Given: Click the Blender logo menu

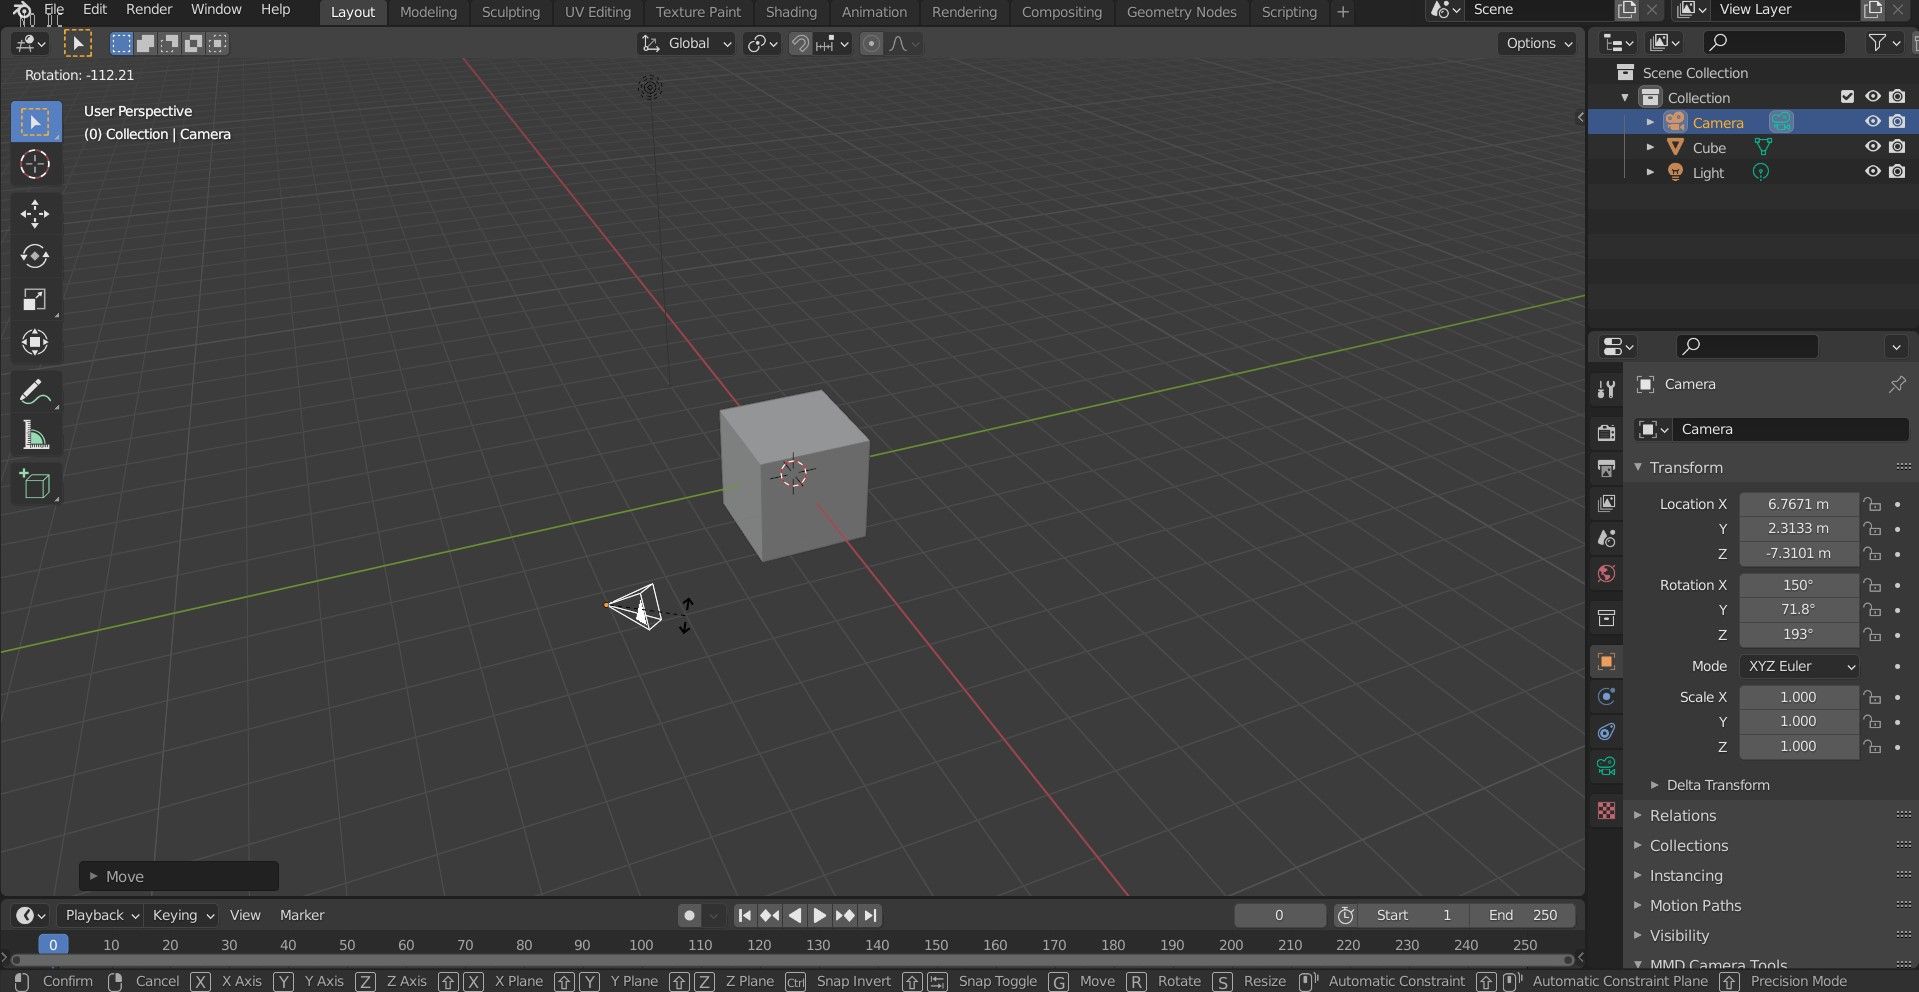Looking at the screenshot, I should [22, 11].
